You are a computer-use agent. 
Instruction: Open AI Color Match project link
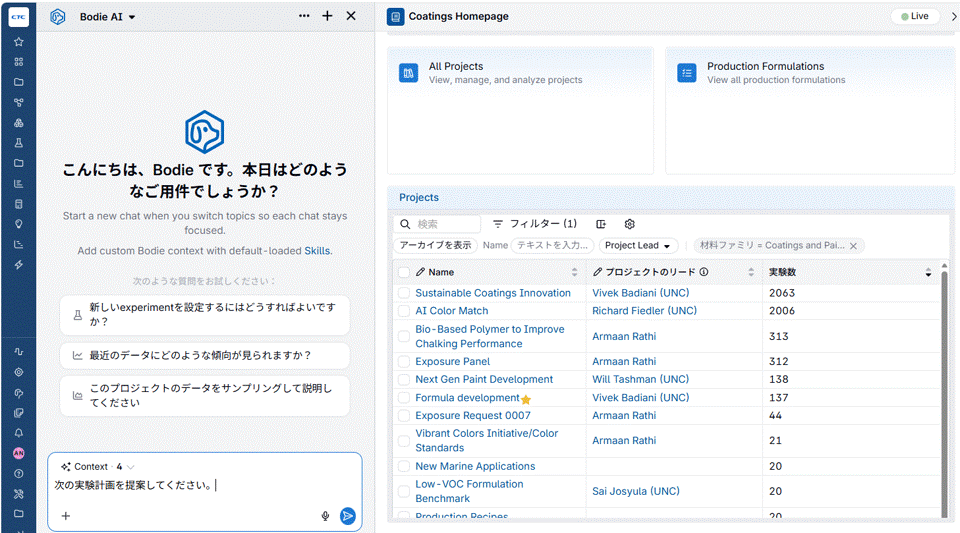tap(452, 311)
